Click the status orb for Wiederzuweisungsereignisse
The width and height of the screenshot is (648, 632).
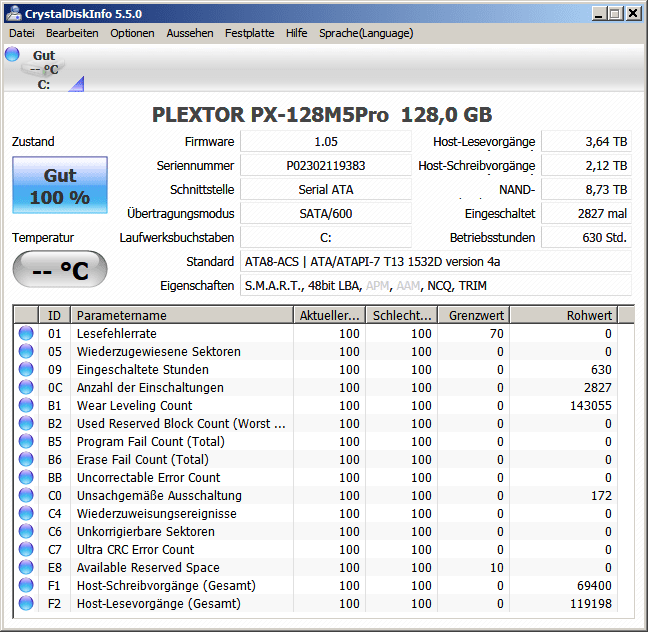(x=26, y=513)
